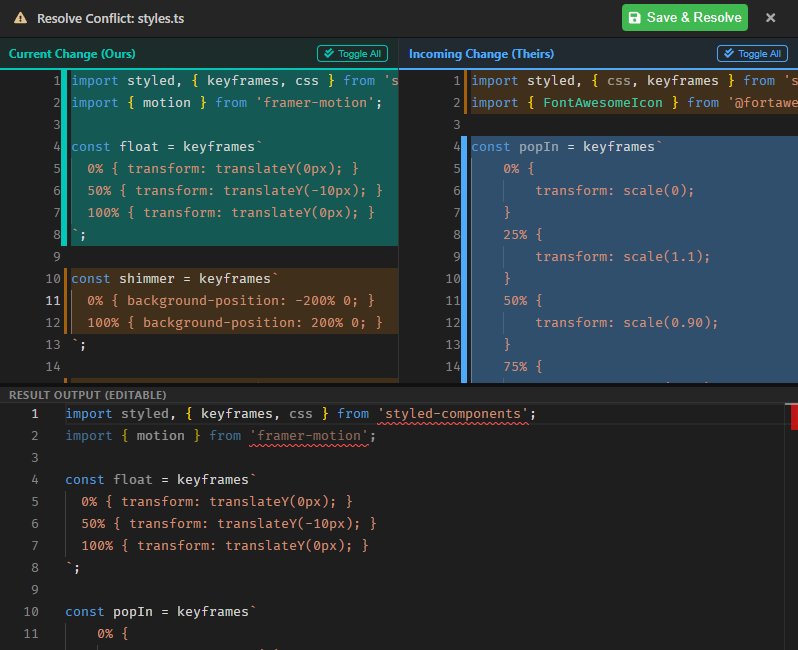Click the Save & Resolve button
The image size is (798, 650).
(x=685, y=18)
